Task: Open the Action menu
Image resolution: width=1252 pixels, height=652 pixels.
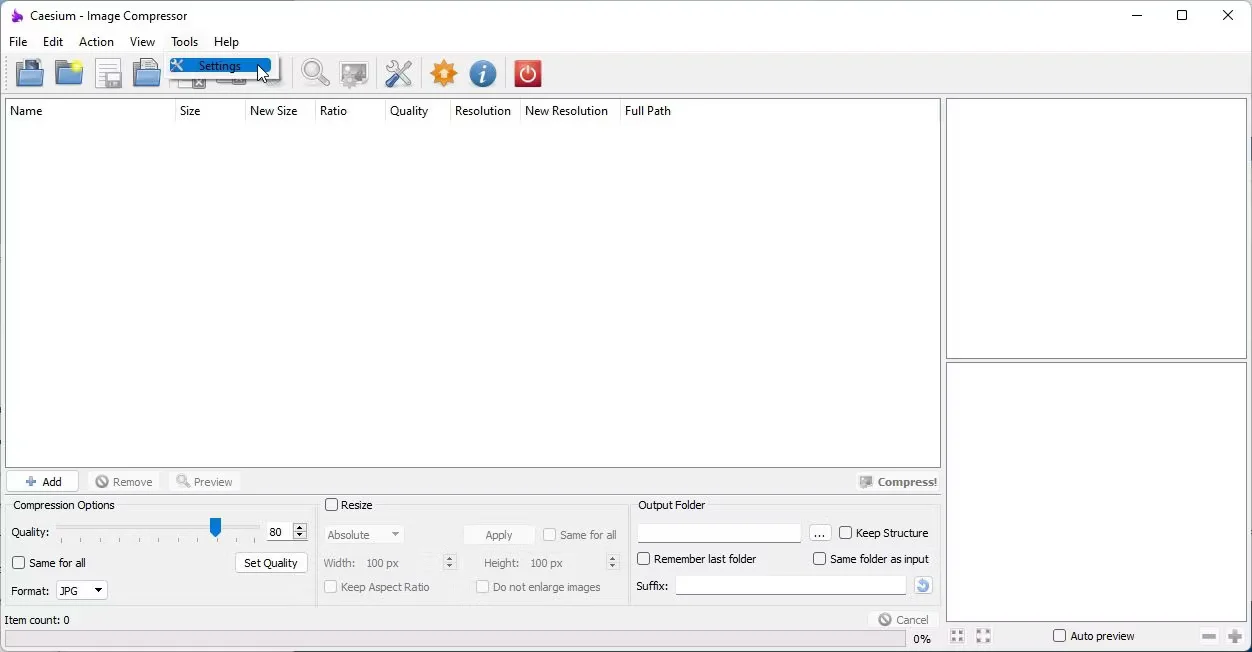Action: (96, 42)
